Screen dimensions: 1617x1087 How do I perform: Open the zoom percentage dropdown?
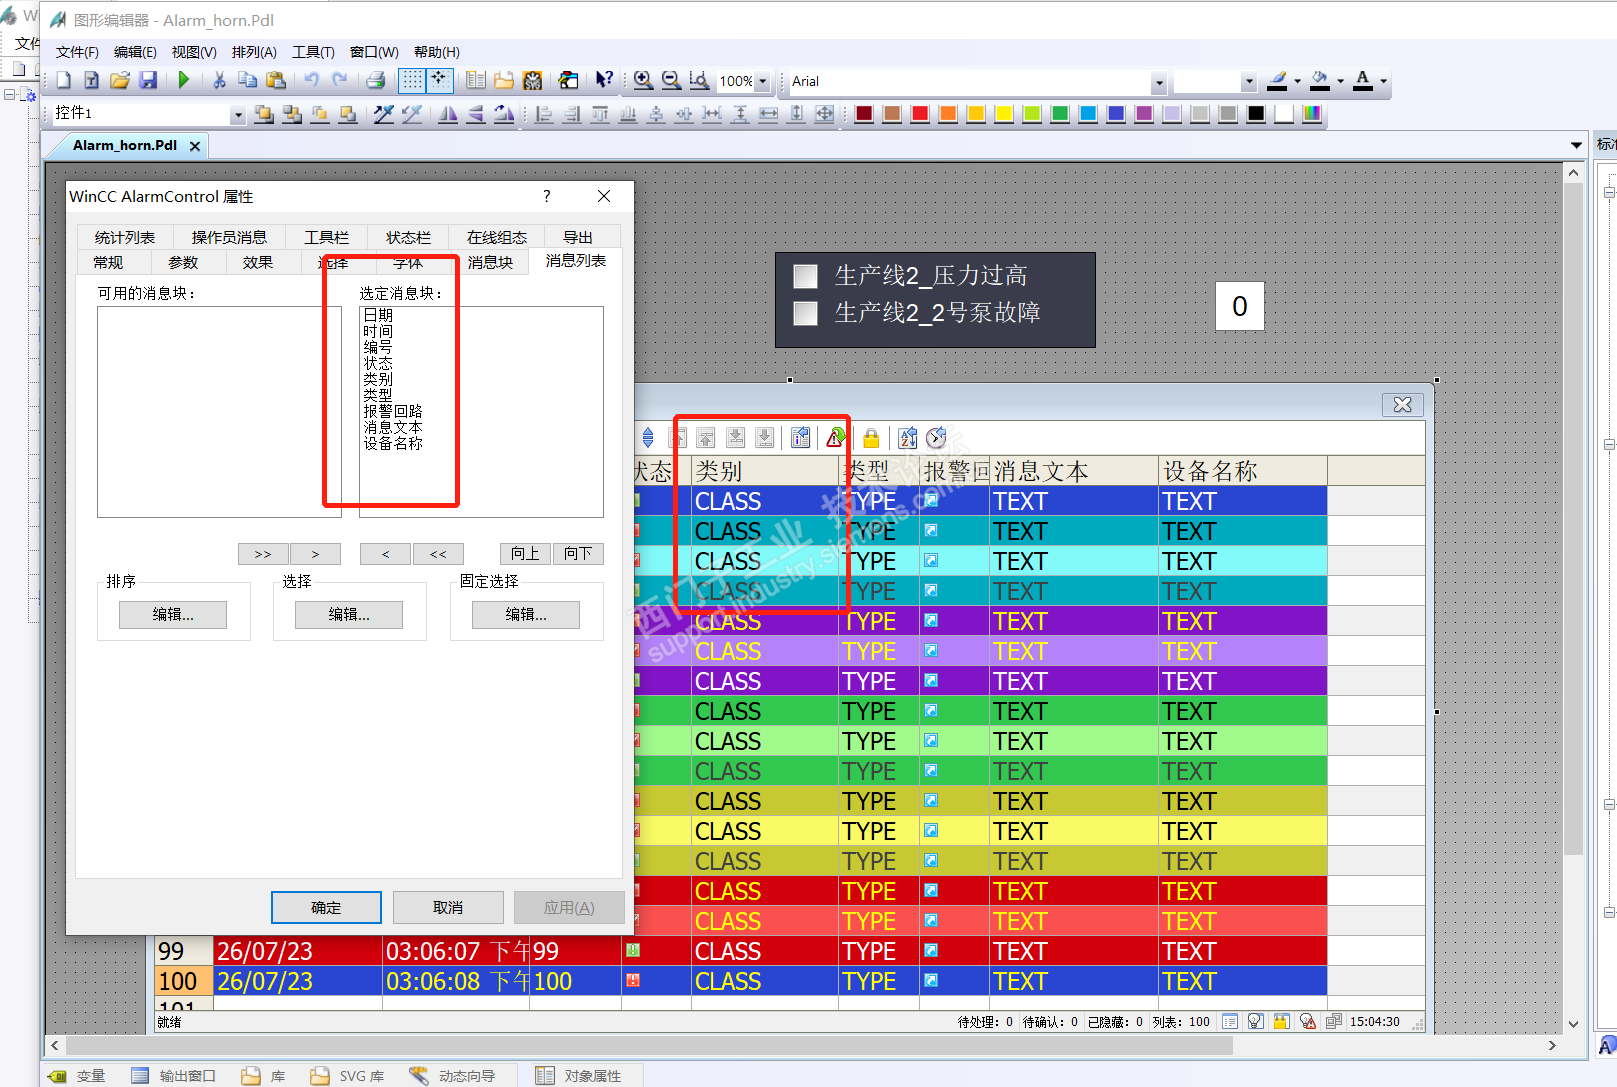point(762,82)
